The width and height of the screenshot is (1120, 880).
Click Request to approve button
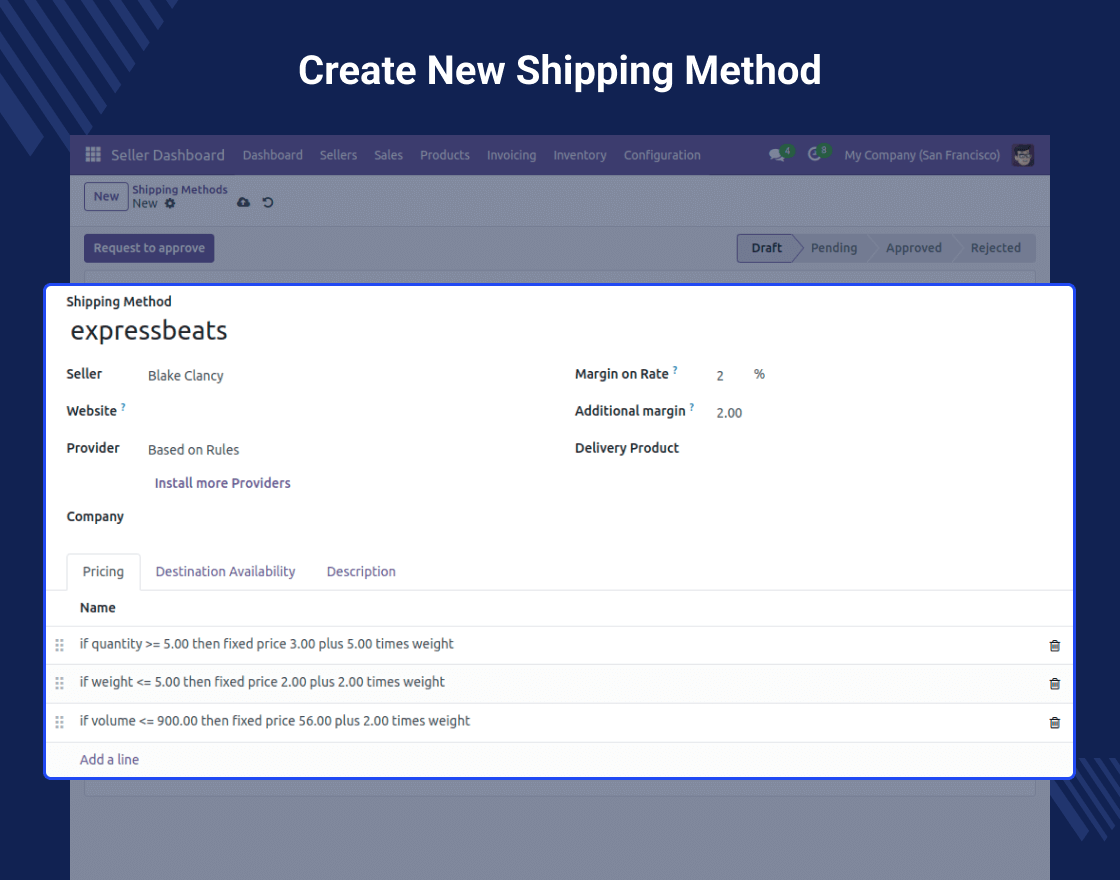[149, 248]
